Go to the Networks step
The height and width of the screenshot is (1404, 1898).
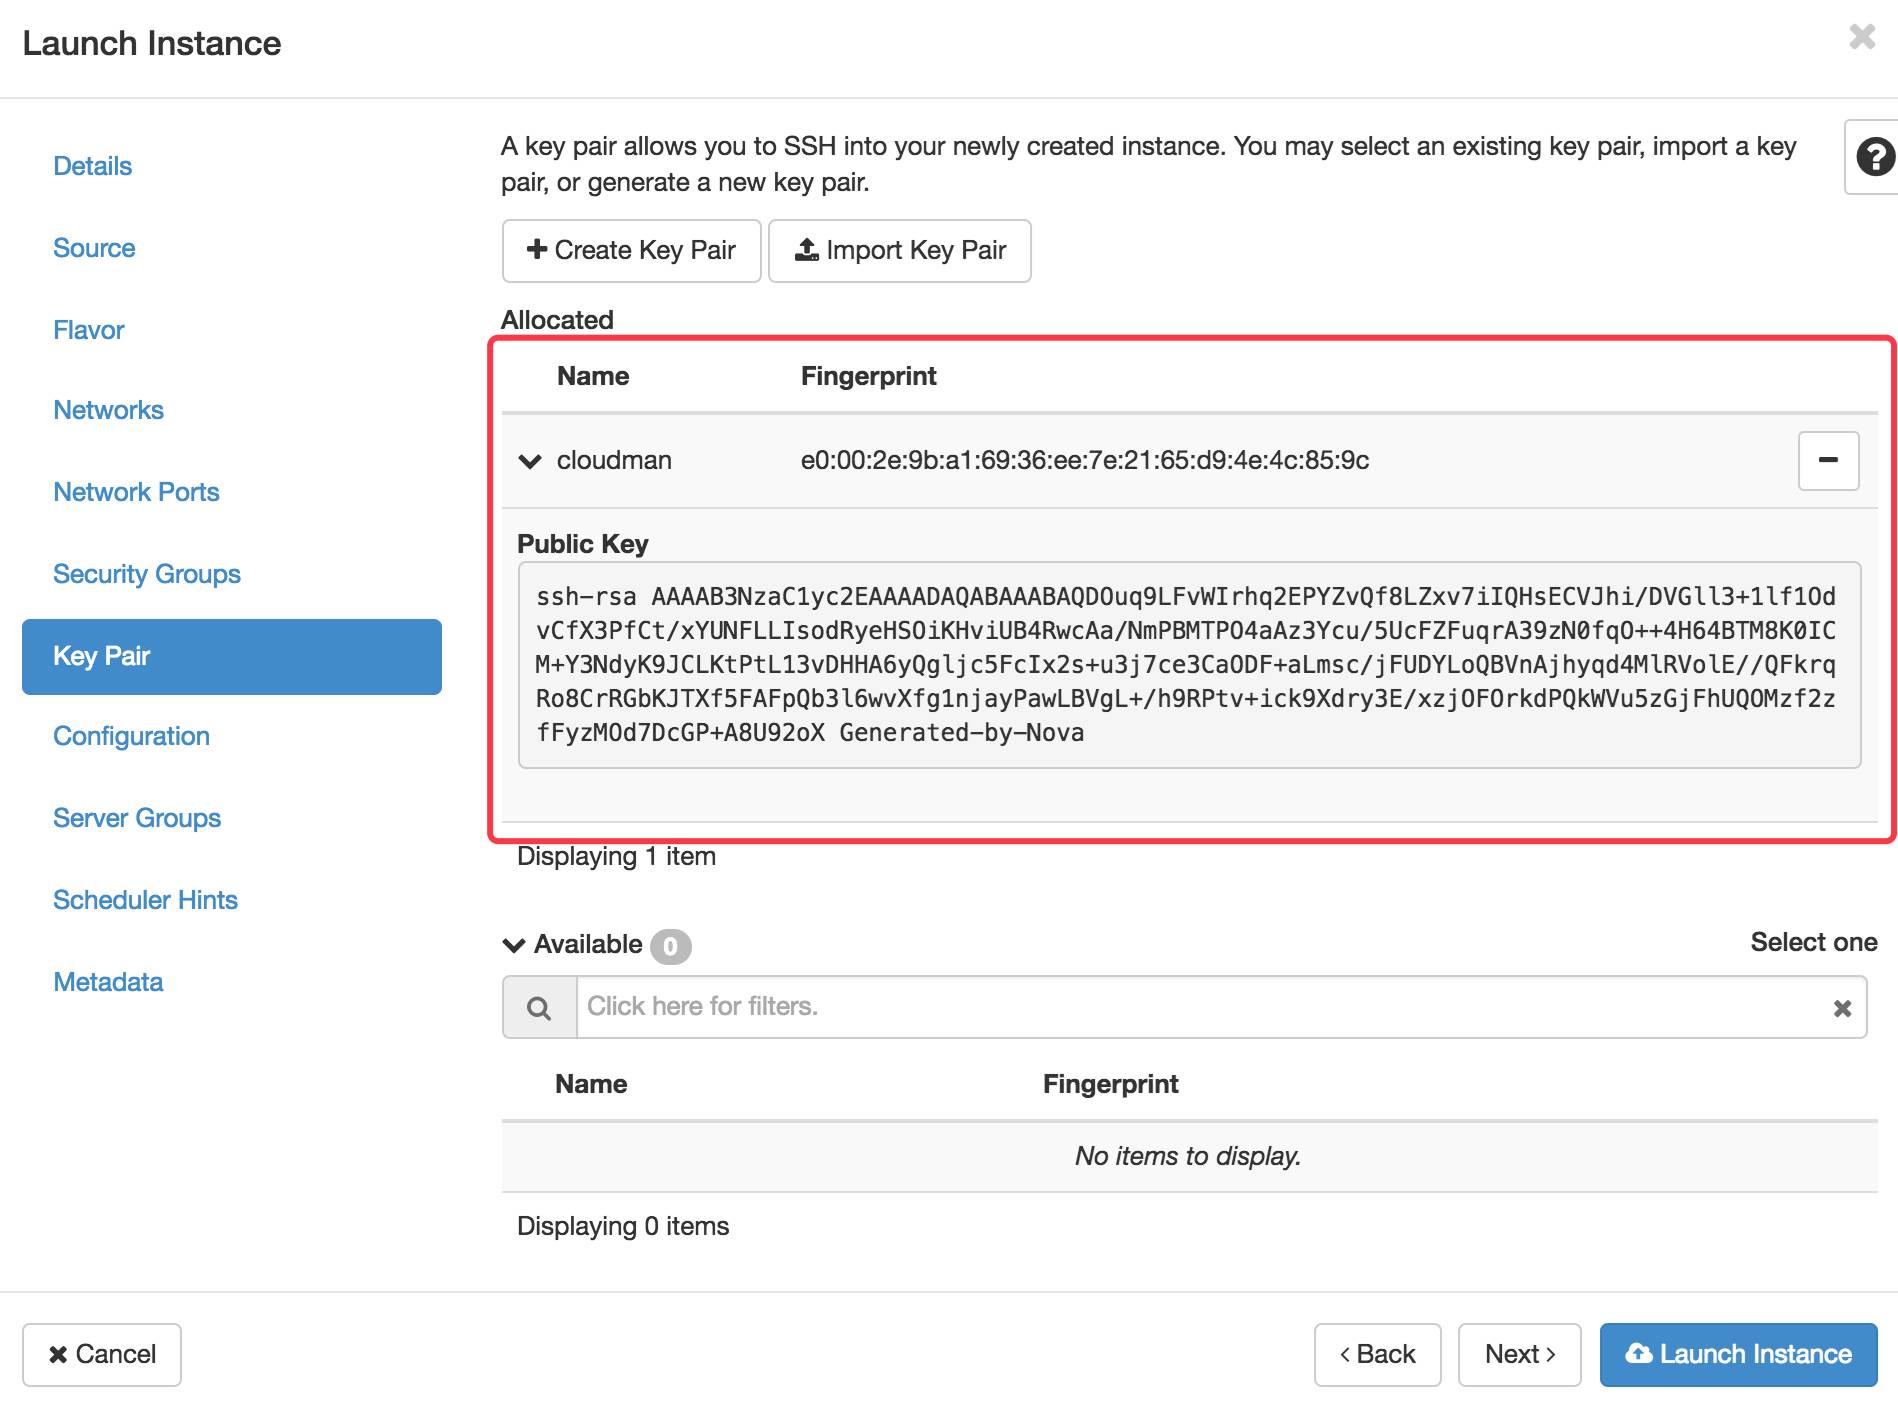pyautogui.click(x=108, y=410)
